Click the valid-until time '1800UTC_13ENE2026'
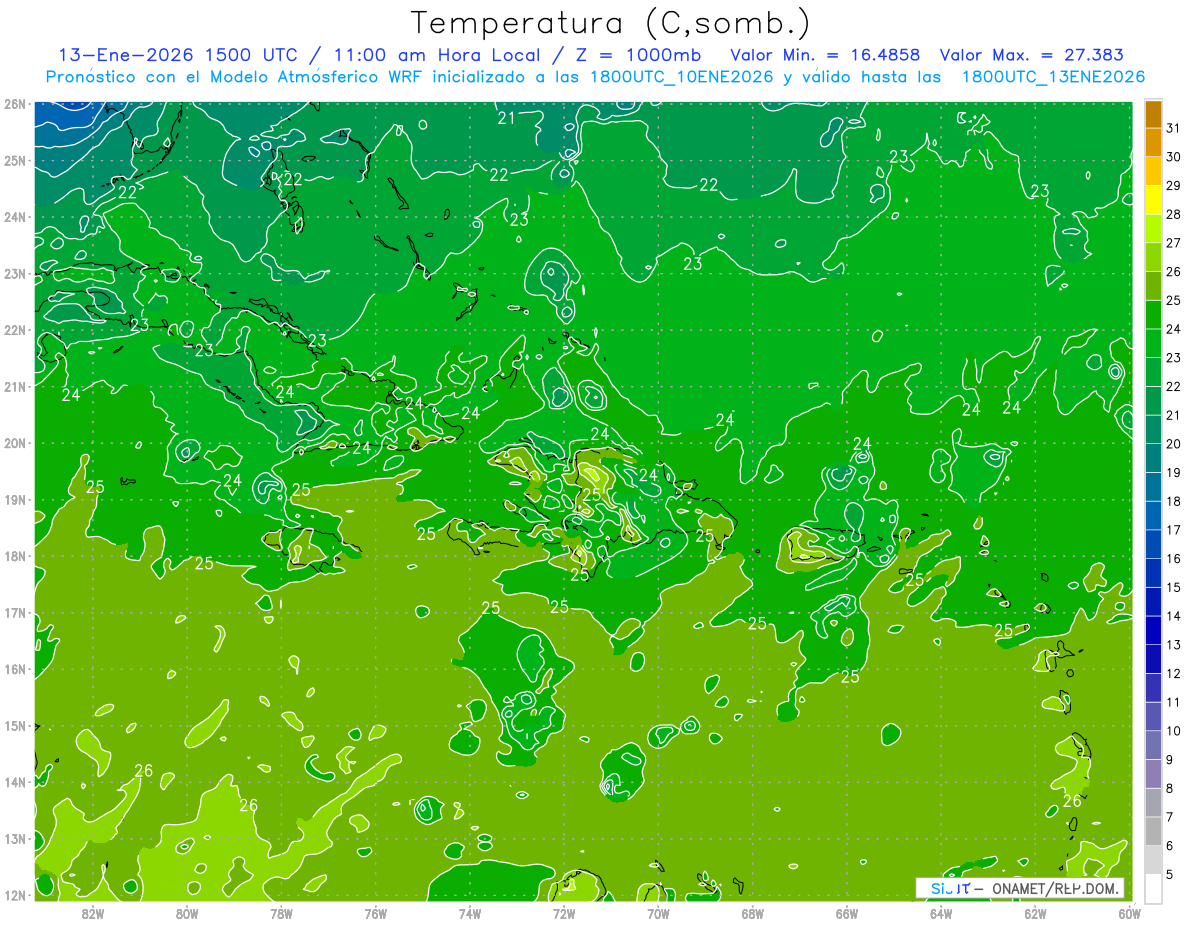Image resolution: width=1200 pixels, height=927 pixels. pos(1053,77)
